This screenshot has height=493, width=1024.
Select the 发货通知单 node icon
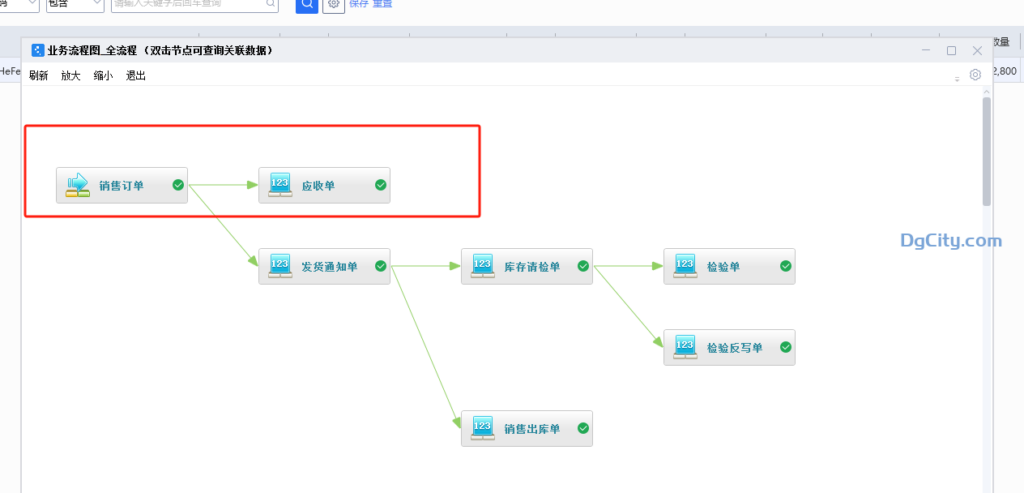click(x=280, y=266)
